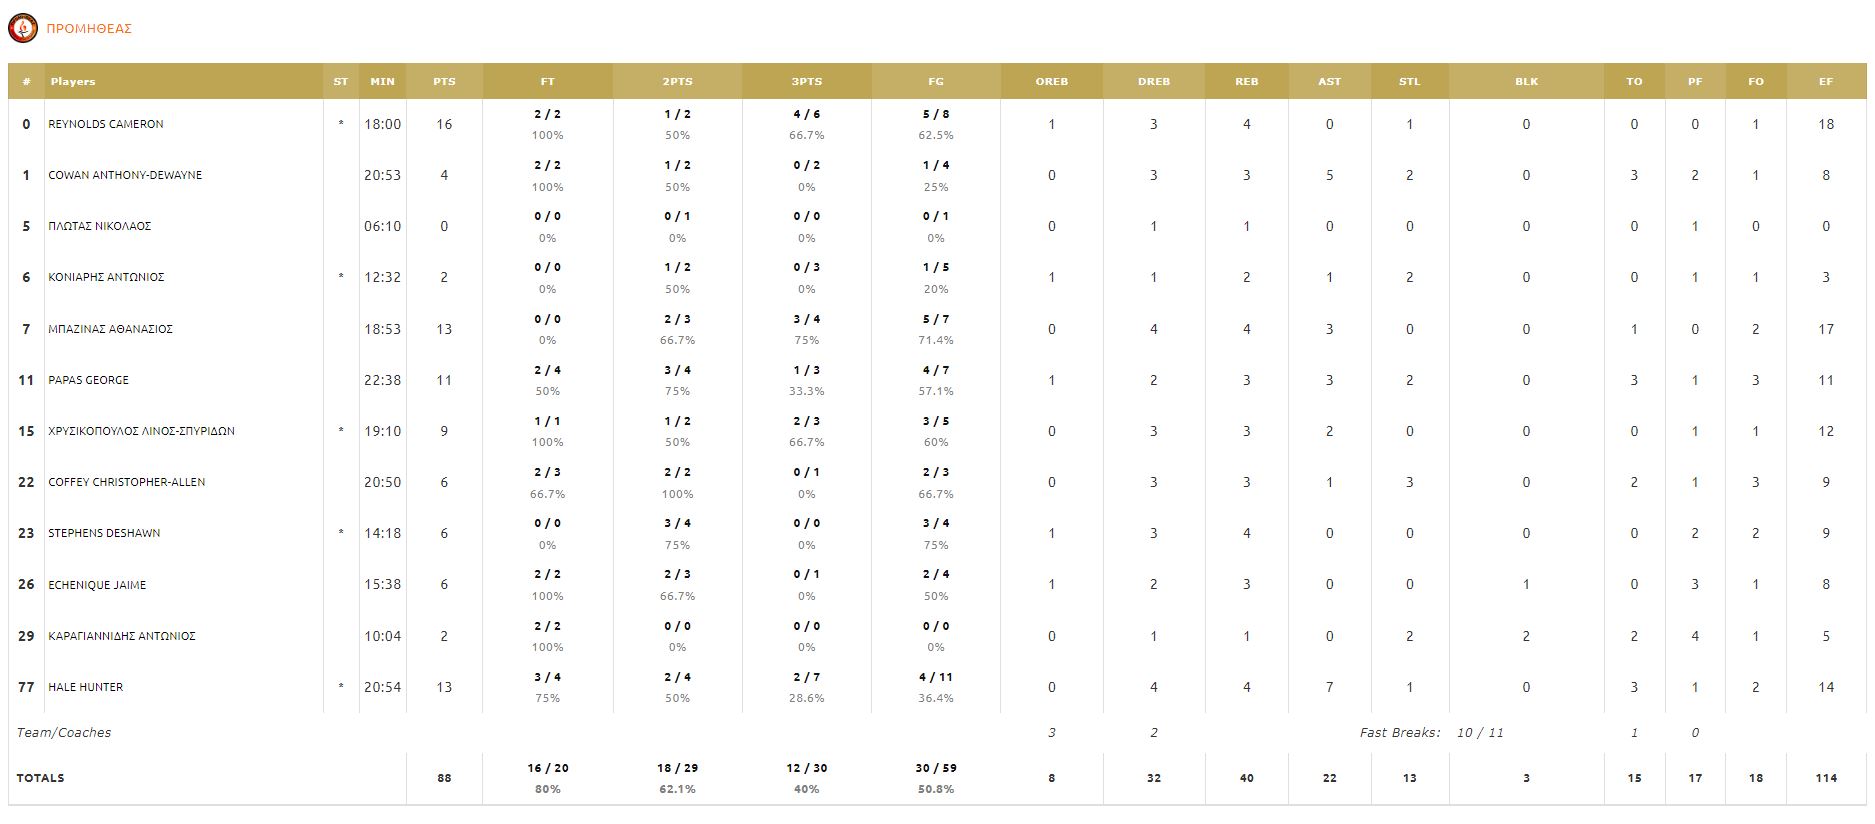Open REYNOLDS CAMERON player entry
Image resolution: width=1875 pixels, height=824 pixels.
(x=106, y=124)
